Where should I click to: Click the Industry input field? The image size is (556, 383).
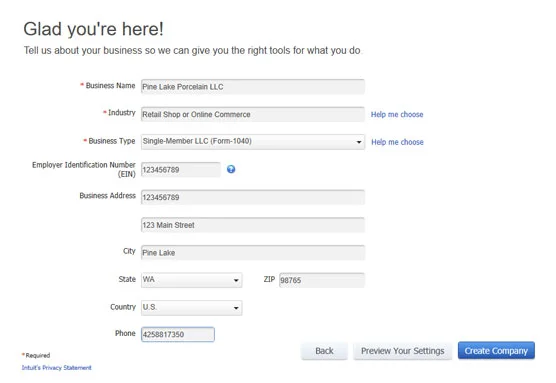point(252,114)
